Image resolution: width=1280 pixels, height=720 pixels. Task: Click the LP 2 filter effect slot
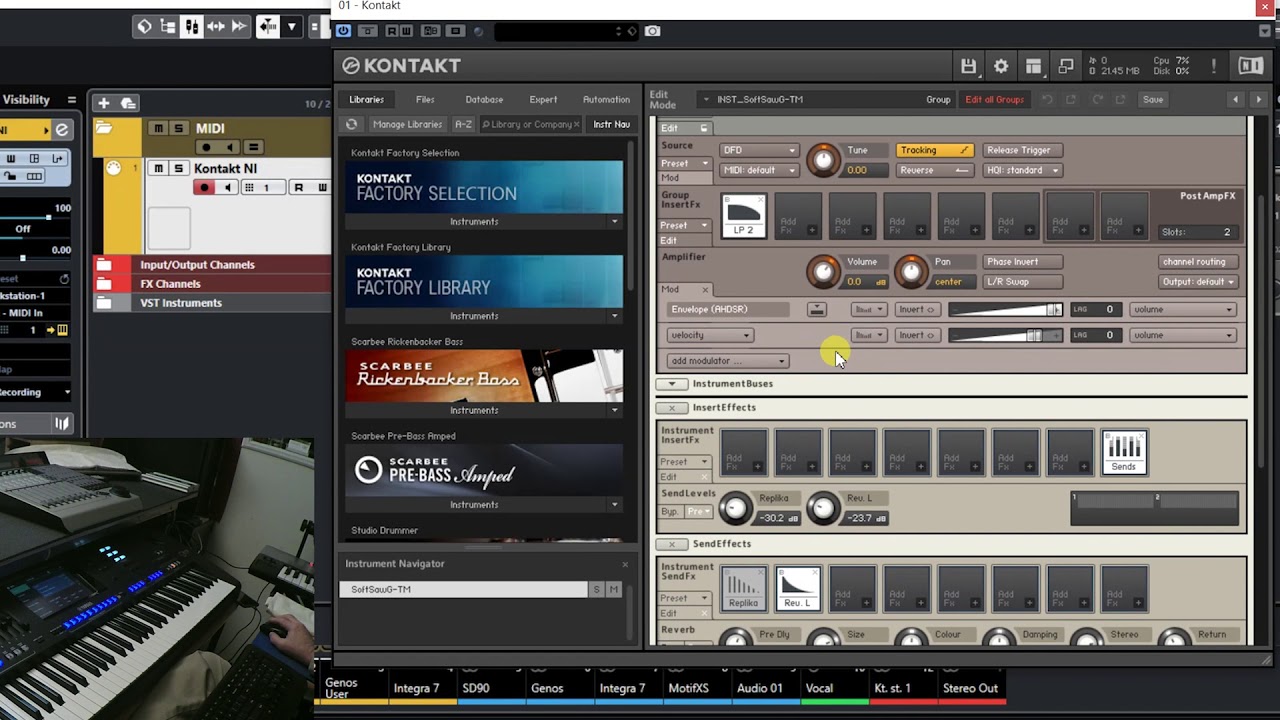(743, 216)
